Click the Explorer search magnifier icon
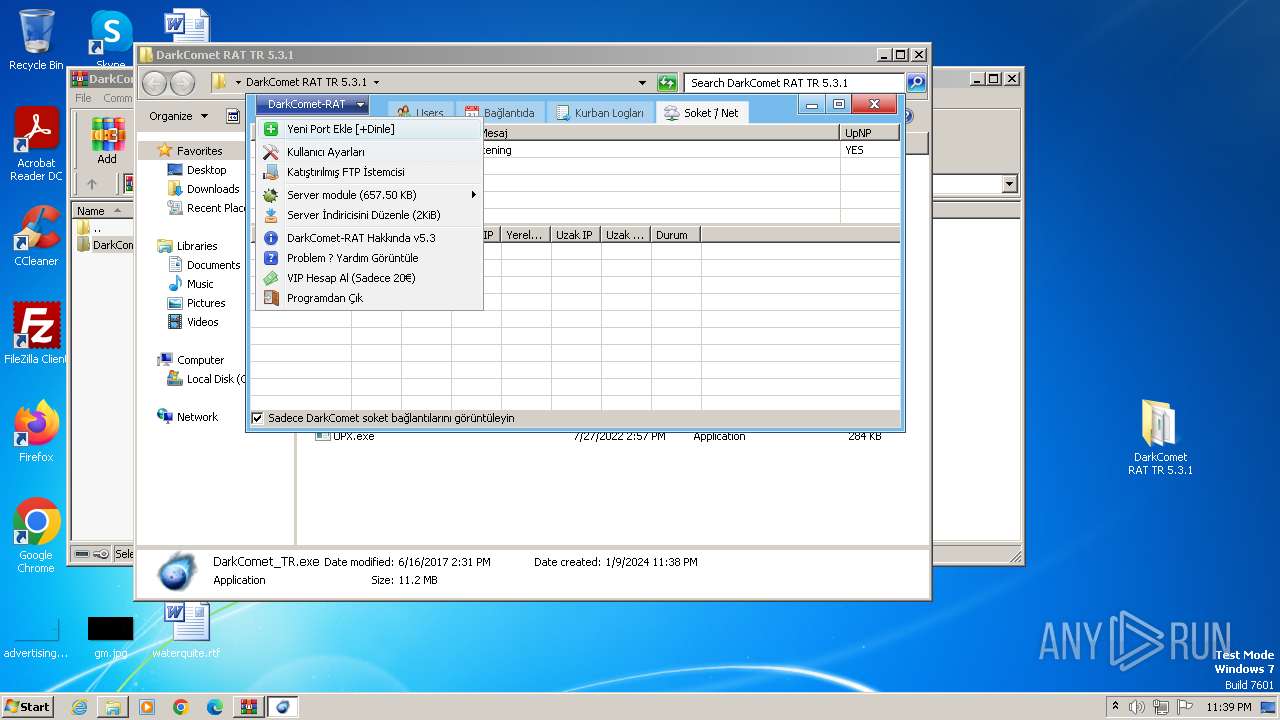The width and height of the screenshot is (1280, 720). point(916,83)
